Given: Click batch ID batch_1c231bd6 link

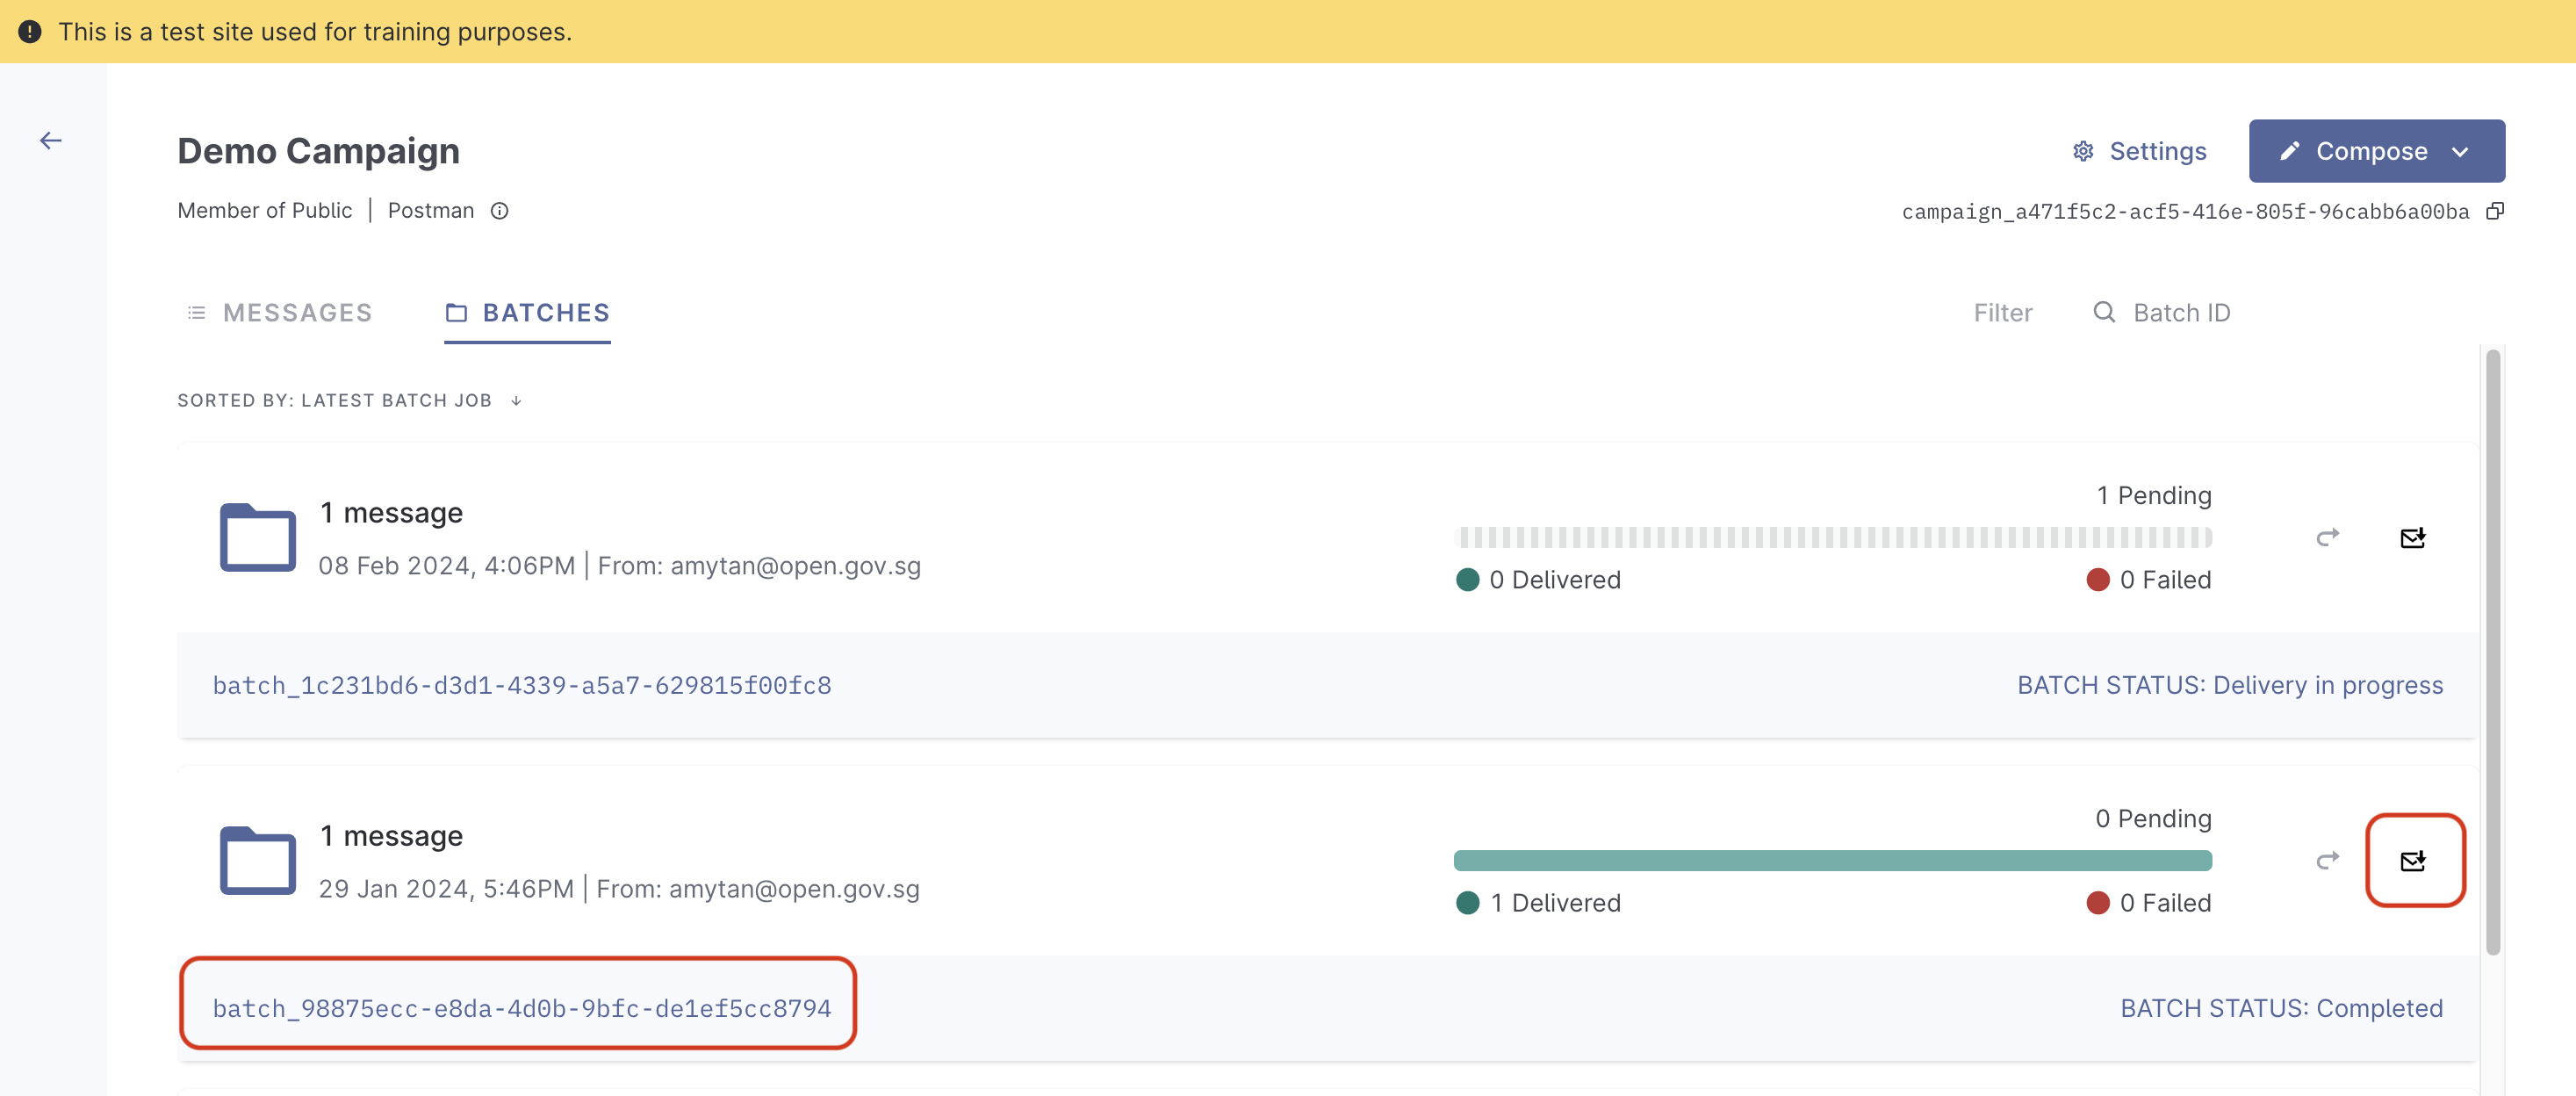Looking at the screenshot, I should point(521,686).
